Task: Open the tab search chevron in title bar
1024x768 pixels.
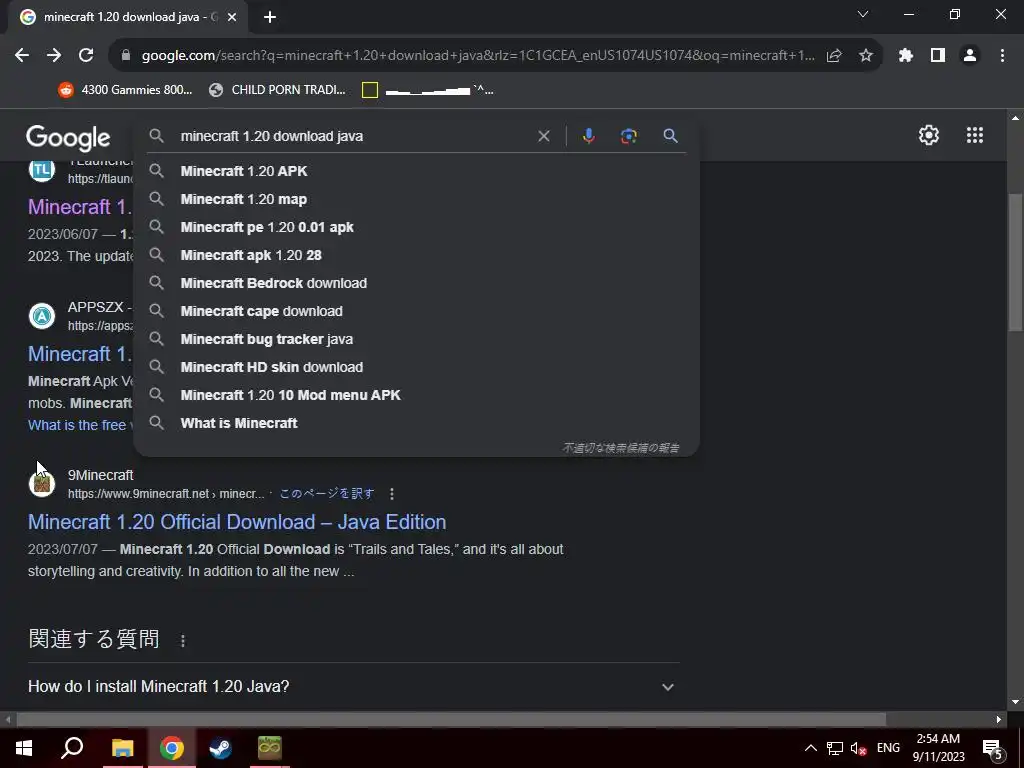Action: pos(863,14)
